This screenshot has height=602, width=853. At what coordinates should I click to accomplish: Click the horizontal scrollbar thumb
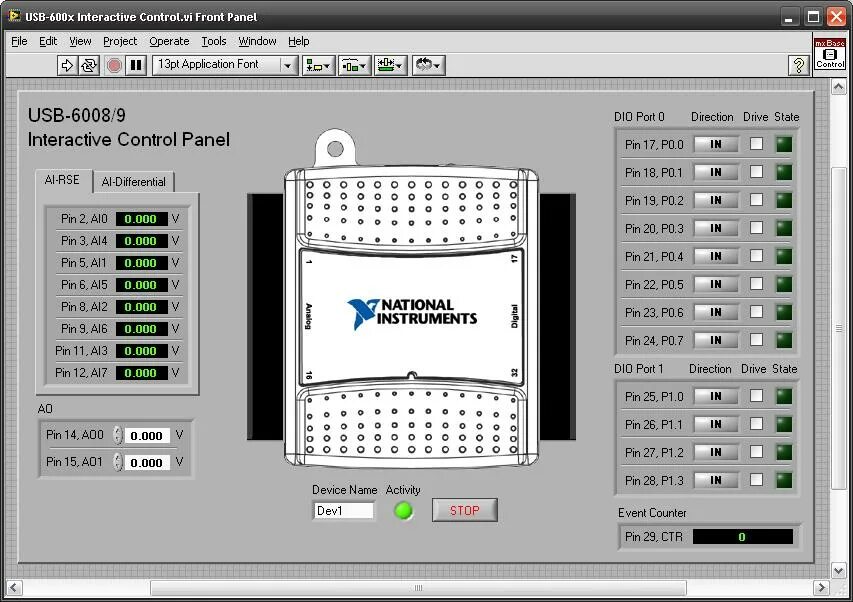[x=418, y=588]
